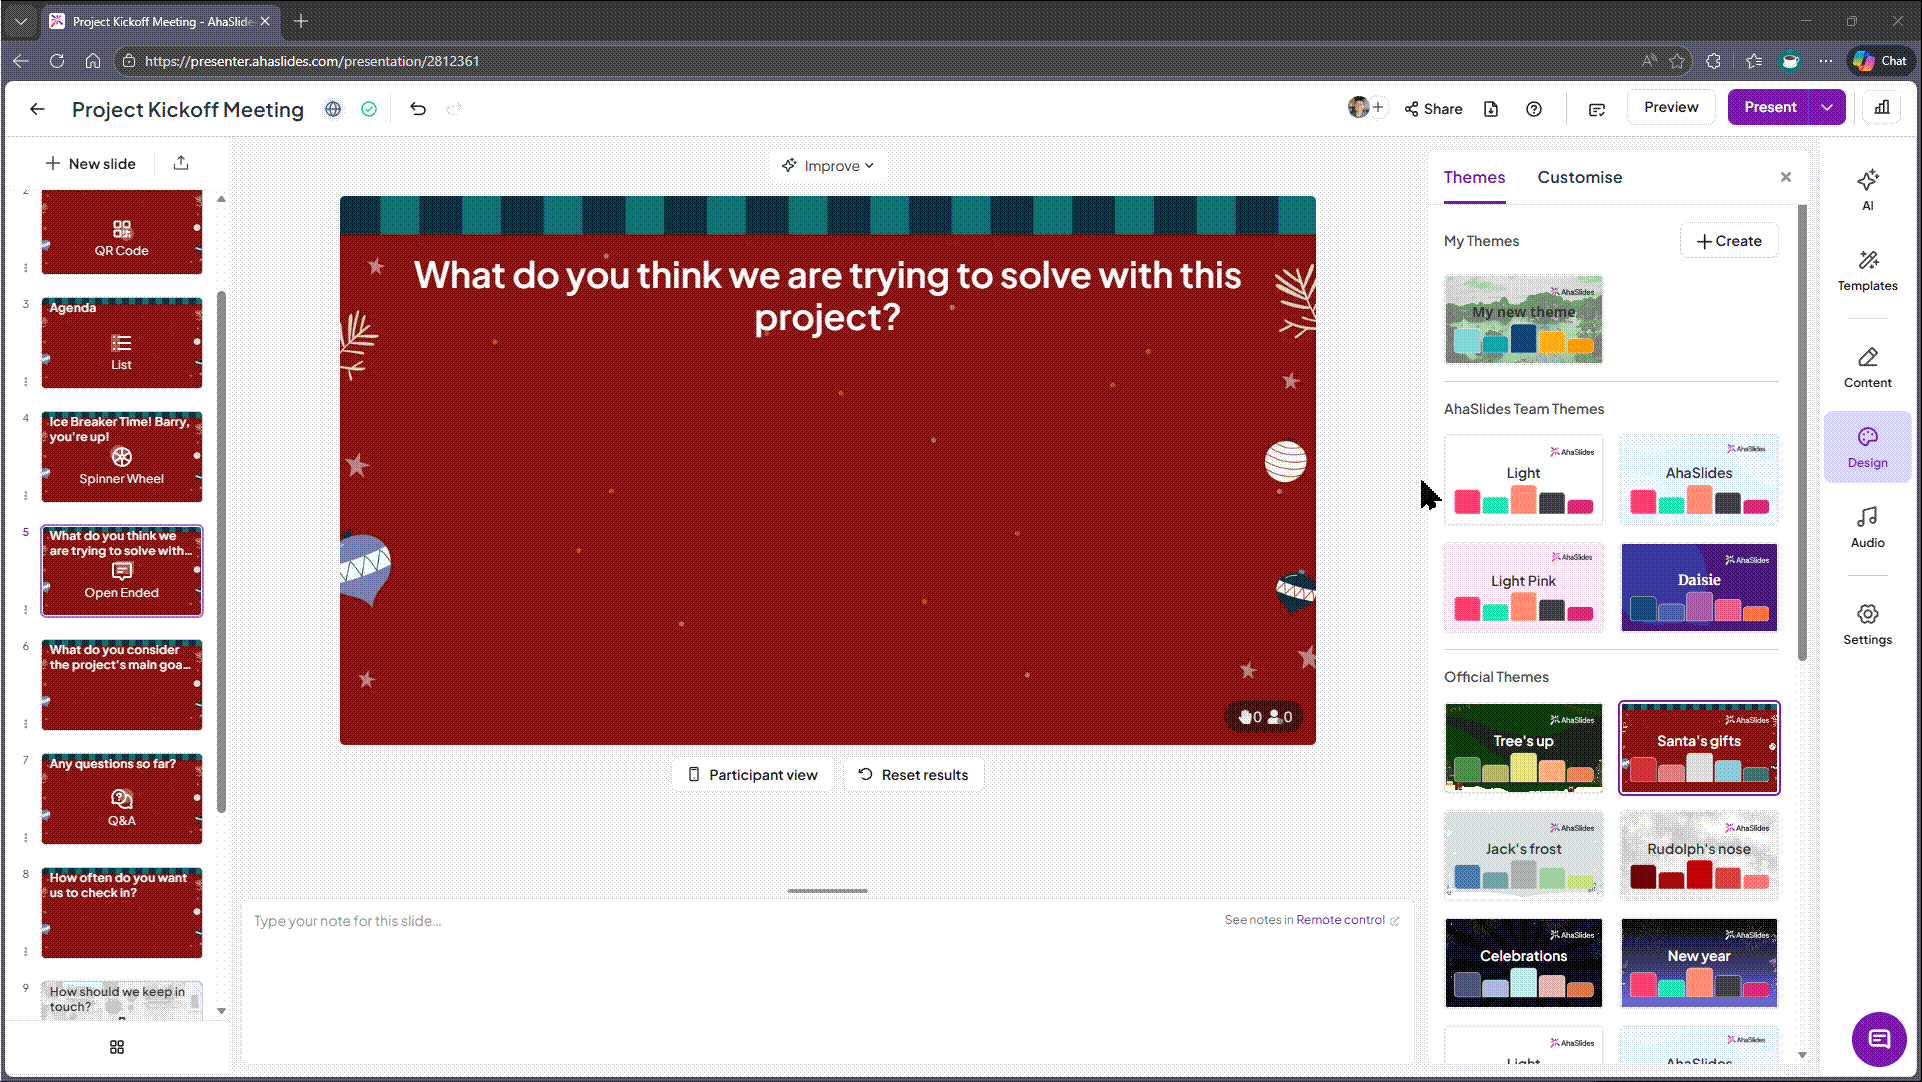
Task: Switch to the Customise tab
Action: [1579, 177]
